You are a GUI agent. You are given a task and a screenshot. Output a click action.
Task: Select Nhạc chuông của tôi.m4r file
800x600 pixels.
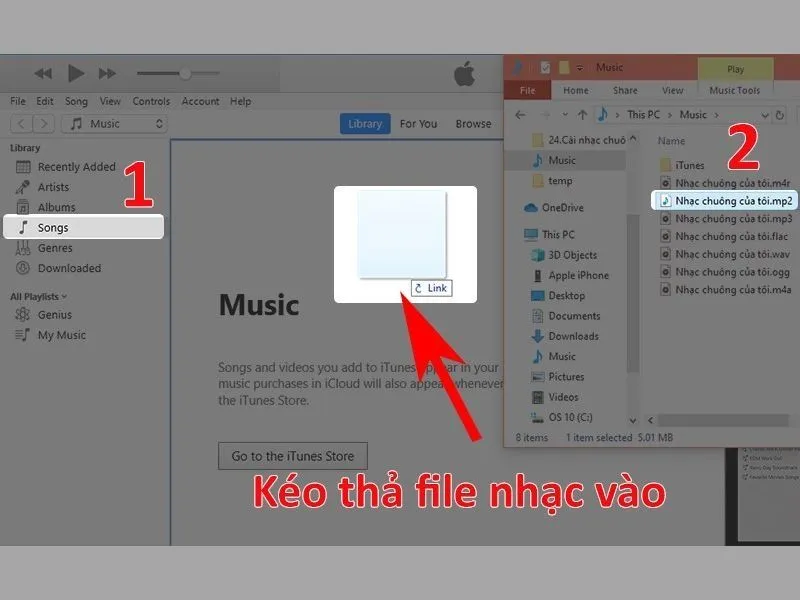point(726,183)
